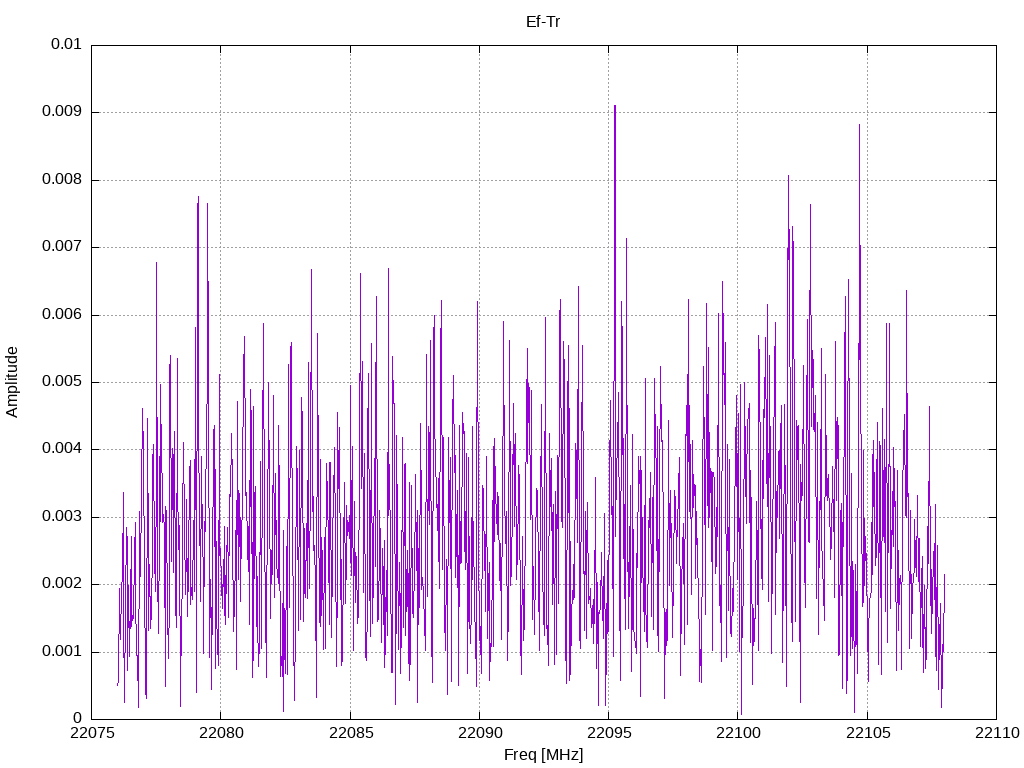Click the 0.007 y-axis tick label
Screen dimensions: 1024x768
tap(62, 246)
